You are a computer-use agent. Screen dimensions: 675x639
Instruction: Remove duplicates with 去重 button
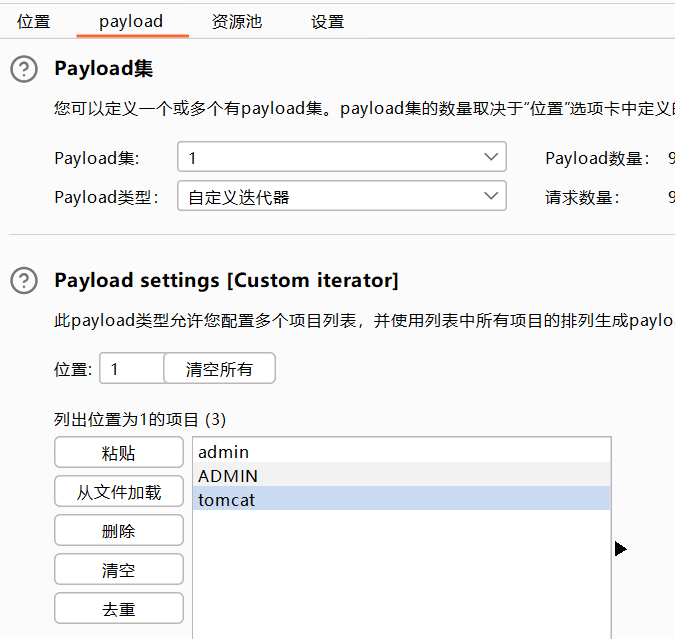point(119,609)
